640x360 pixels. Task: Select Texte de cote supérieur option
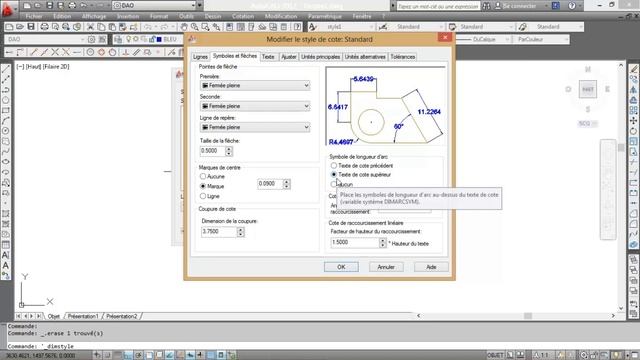pos(334,175)
